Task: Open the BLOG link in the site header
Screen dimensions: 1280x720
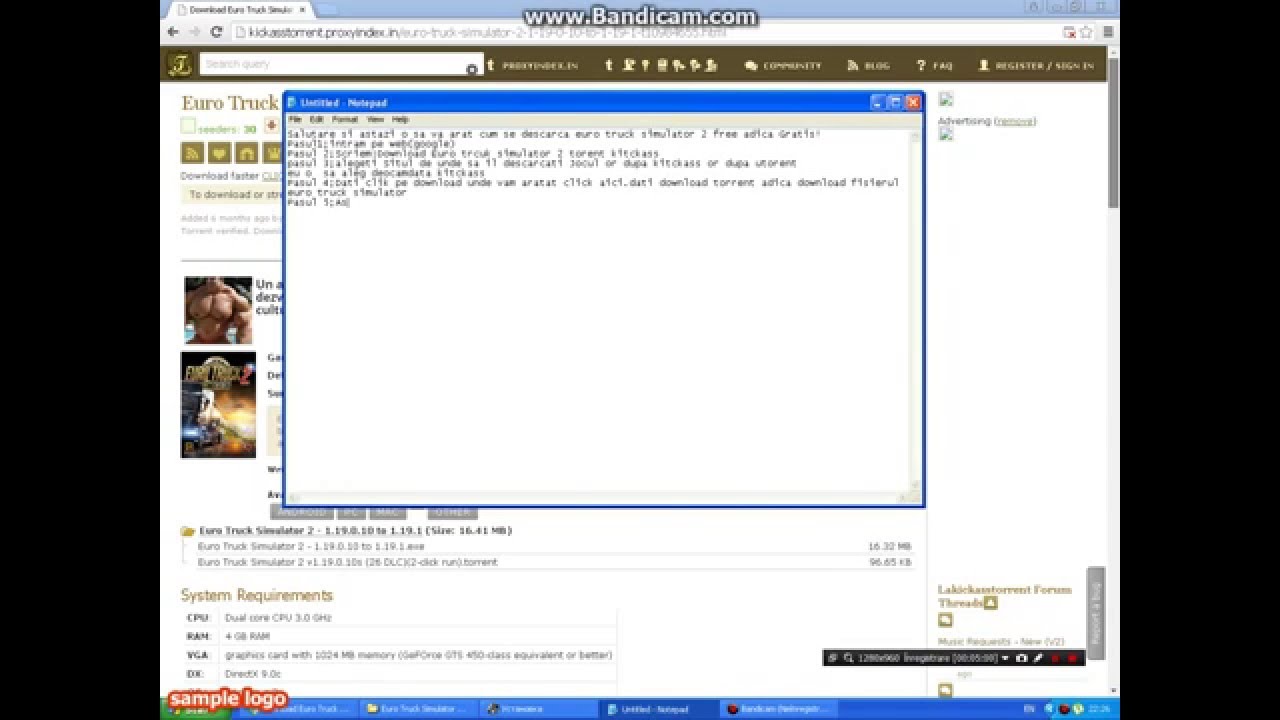Action: pos(868,66)
